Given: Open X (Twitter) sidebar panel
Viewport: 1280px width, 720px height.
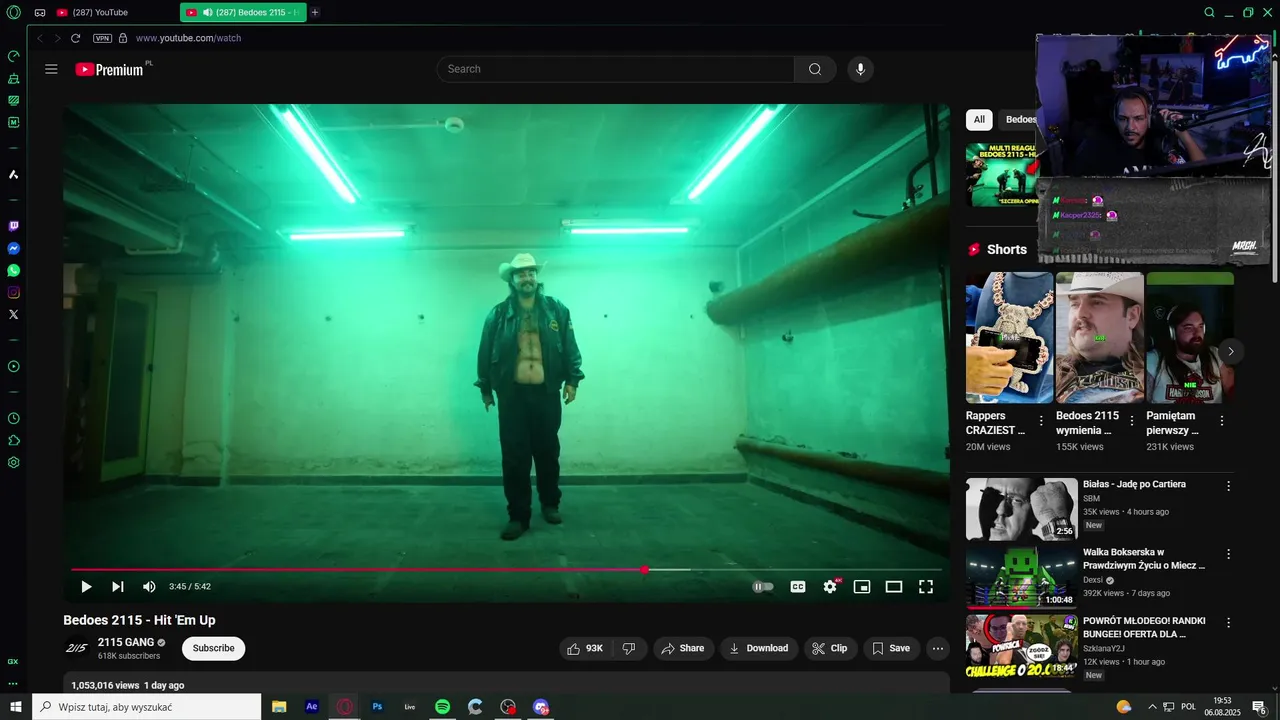Looking at the screenshot, I should [x=13, y=315].
